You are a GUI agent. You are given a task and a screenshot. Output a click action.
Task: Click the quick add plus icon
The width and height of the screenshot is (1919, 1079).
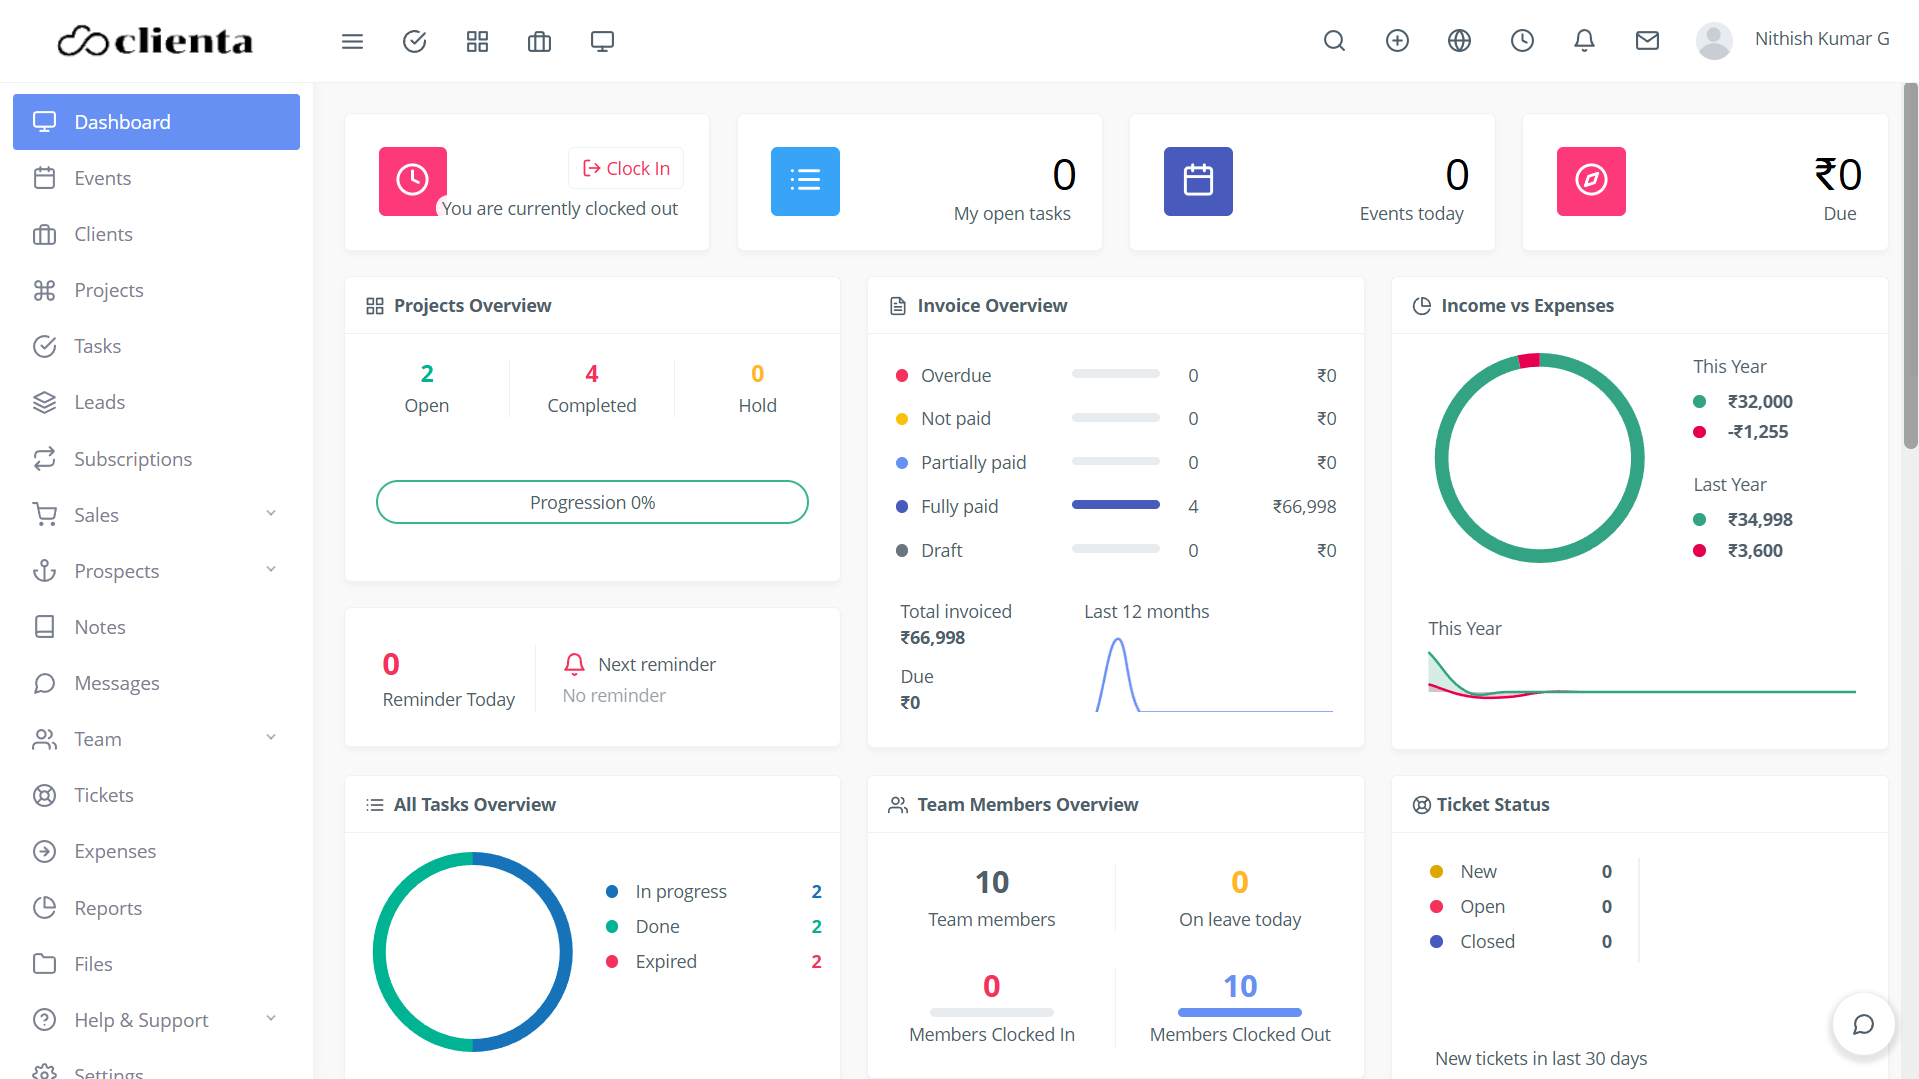click(1397, 41)
